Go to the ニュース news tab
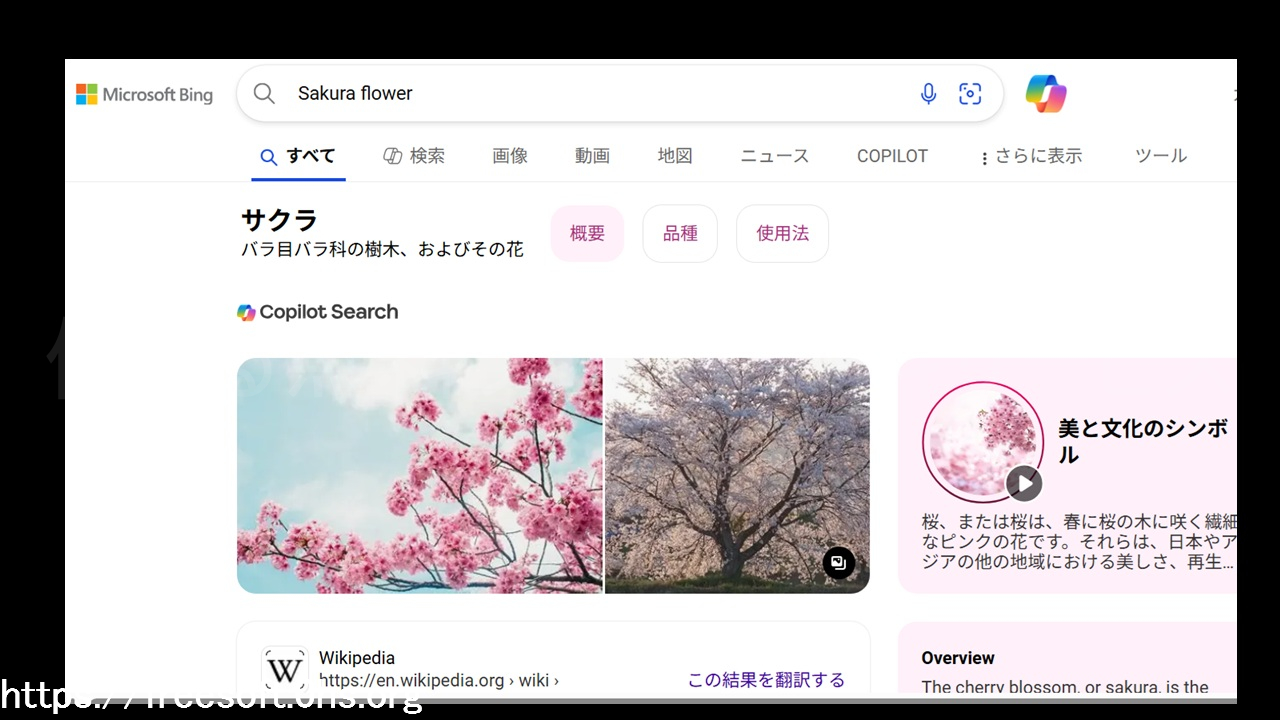The image size is (1280, 720). 774,156
